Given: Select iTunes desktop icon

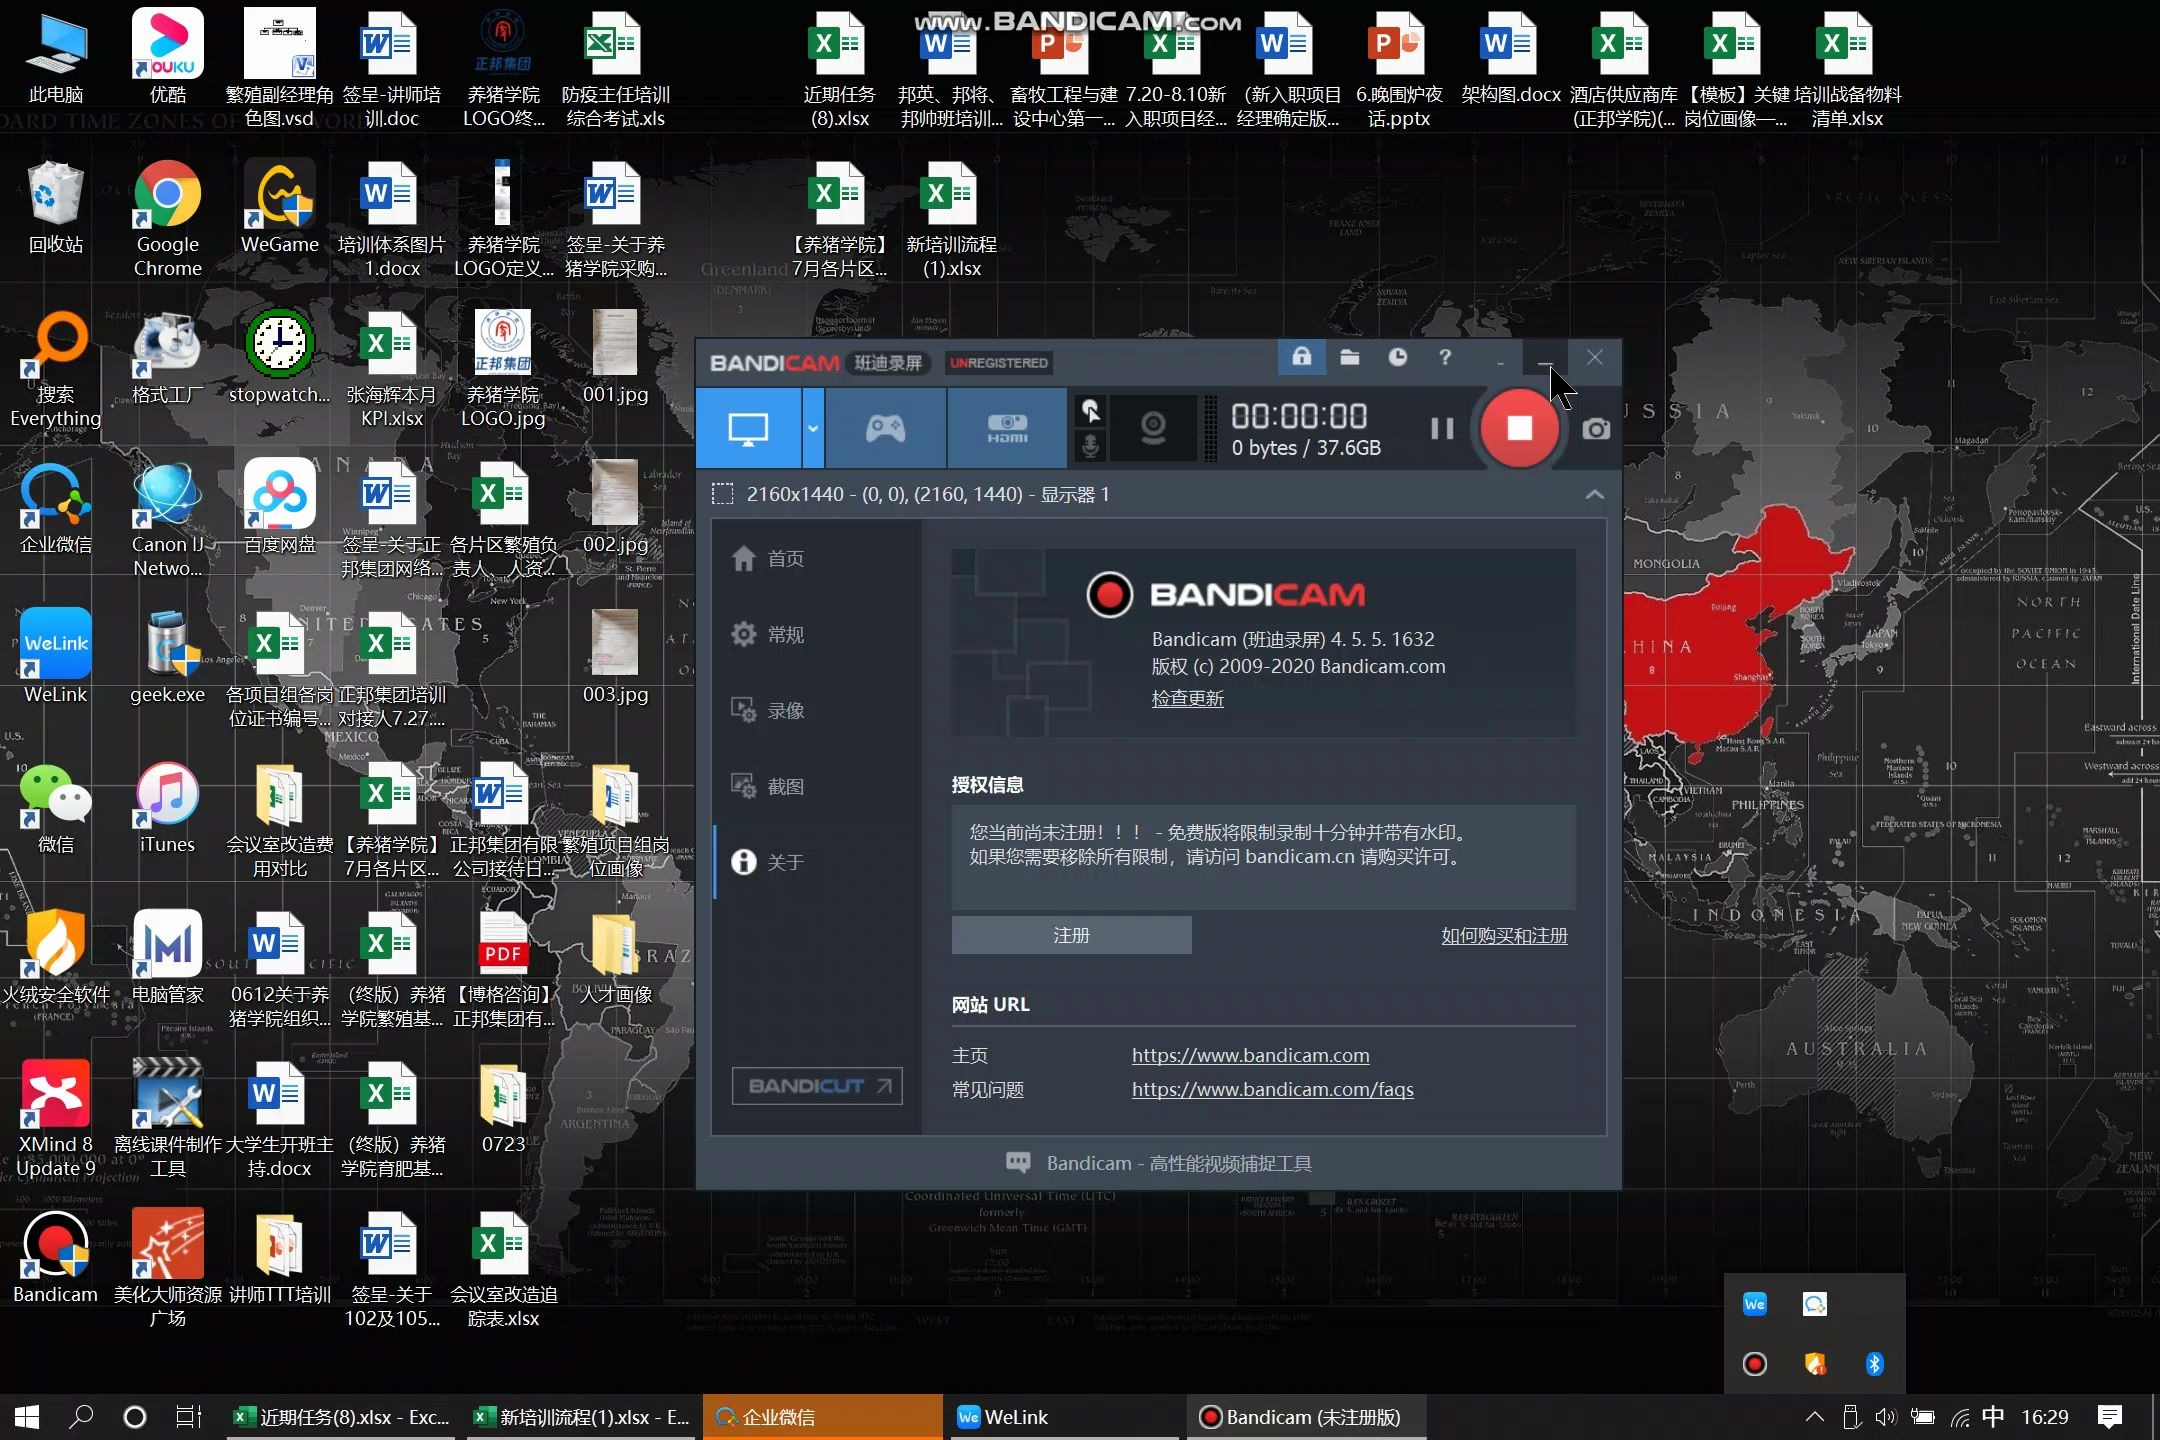Looking at the screenshot, I should point(167,808).
